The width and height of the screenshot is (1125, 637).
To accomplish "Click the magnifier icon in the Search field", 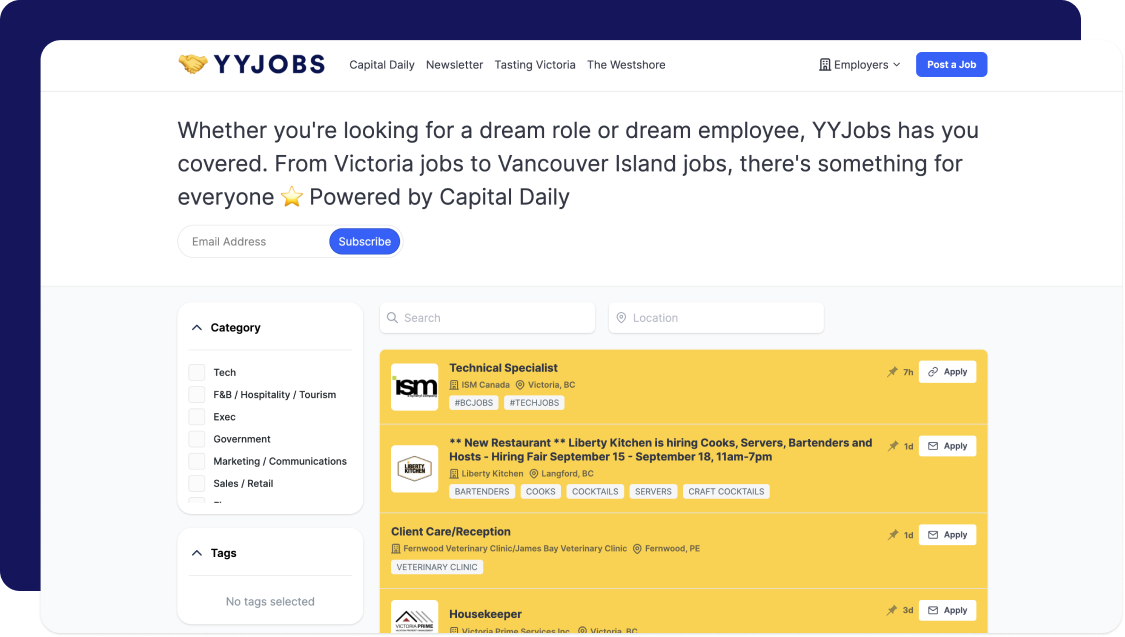I will [393, 317].
